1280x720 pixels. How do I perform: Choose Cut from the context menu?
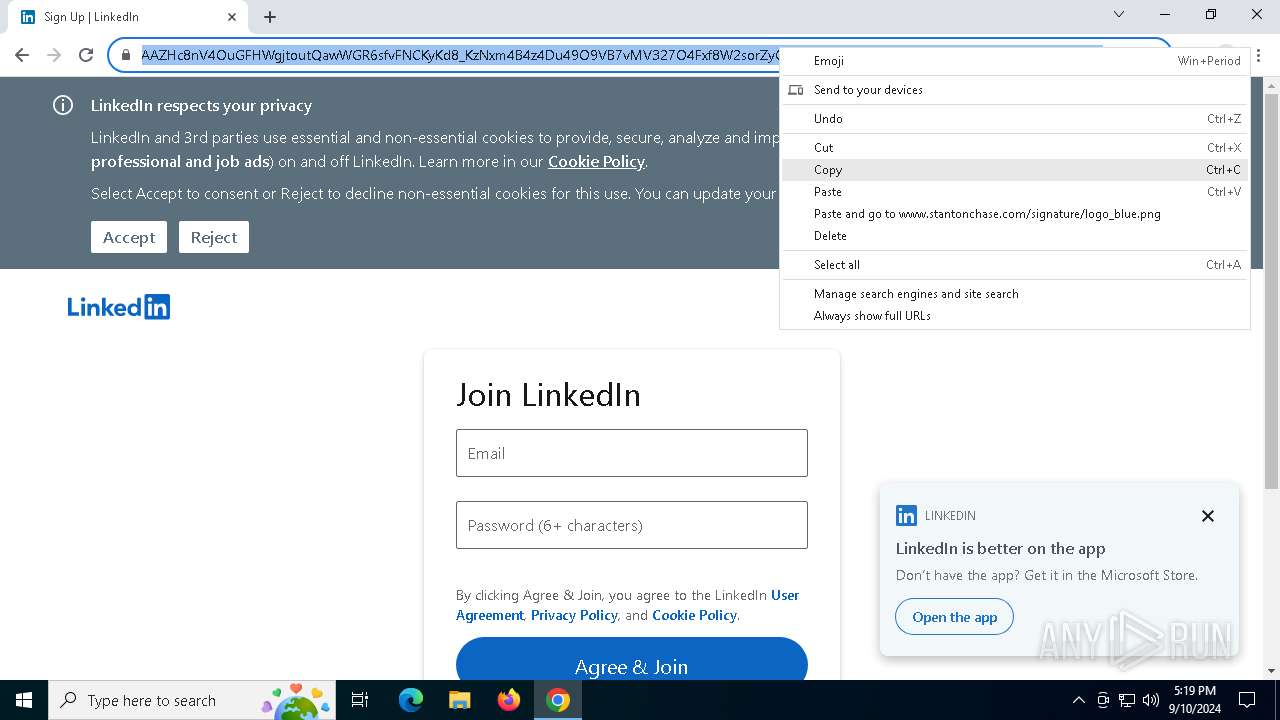1015,148
